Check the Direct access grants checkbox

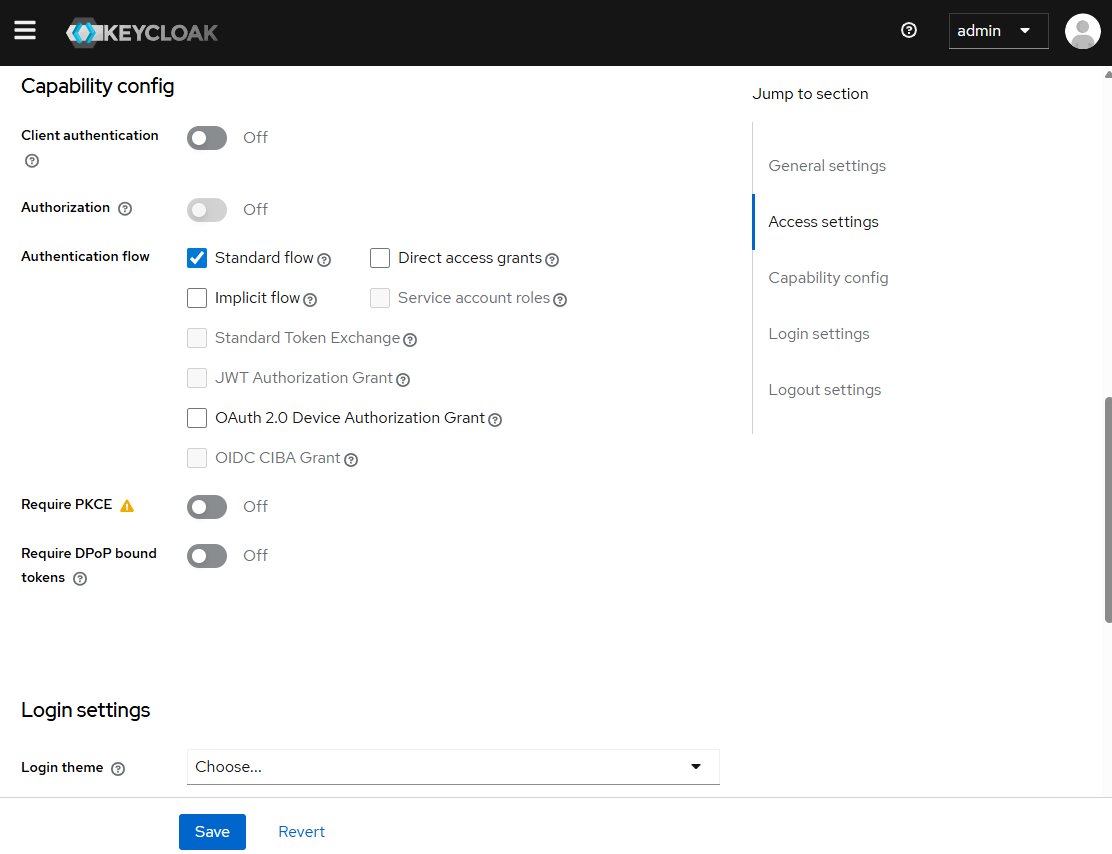(380, 258)
